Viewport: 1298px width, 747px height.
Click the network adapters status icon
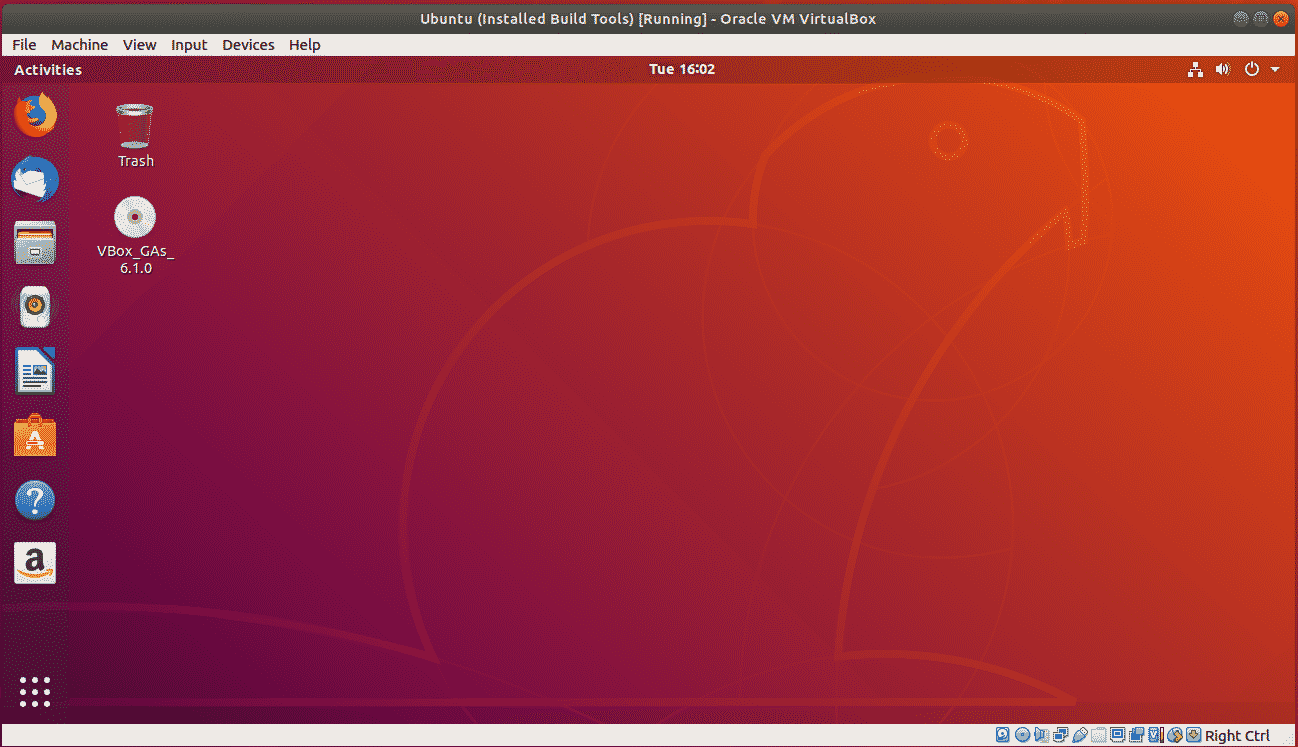click(1061, 735)
